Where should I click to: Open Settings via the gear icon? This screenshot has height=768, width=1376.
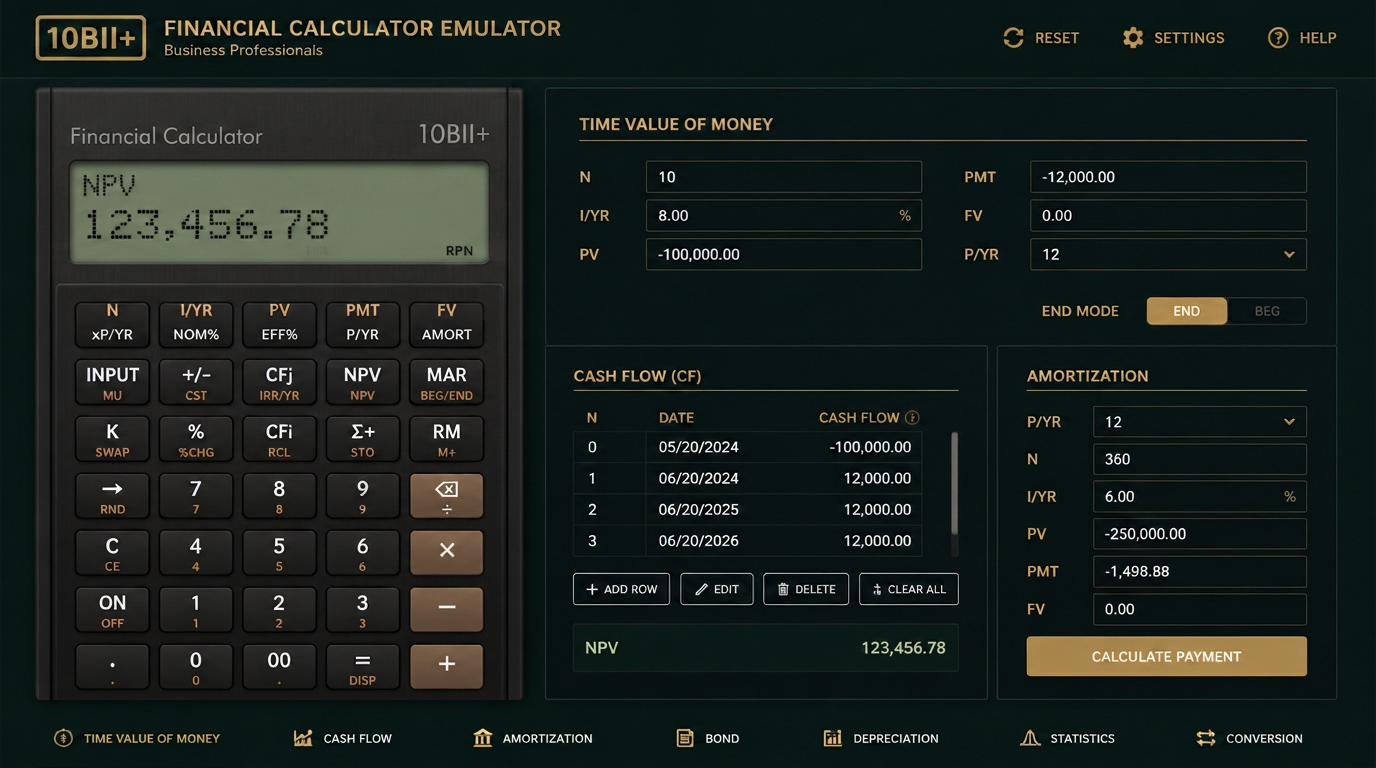[x=1133, y=38]
